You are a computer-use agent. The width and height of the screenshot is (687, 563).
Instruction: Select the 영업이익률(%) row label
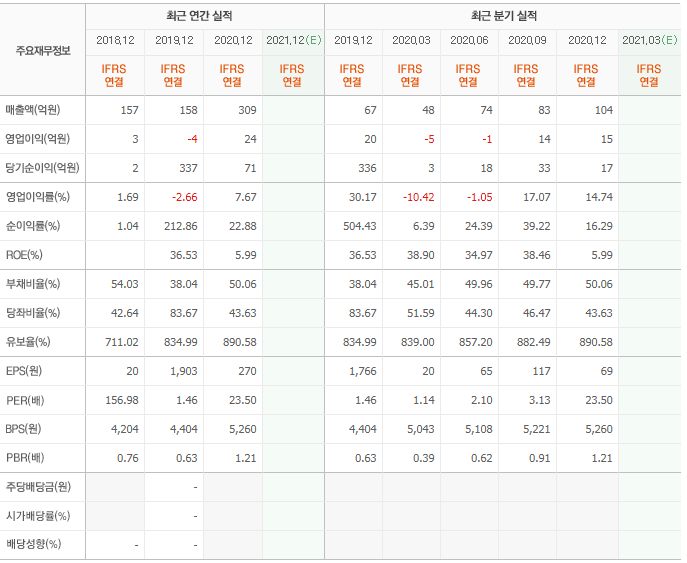[x=38, y=197]
